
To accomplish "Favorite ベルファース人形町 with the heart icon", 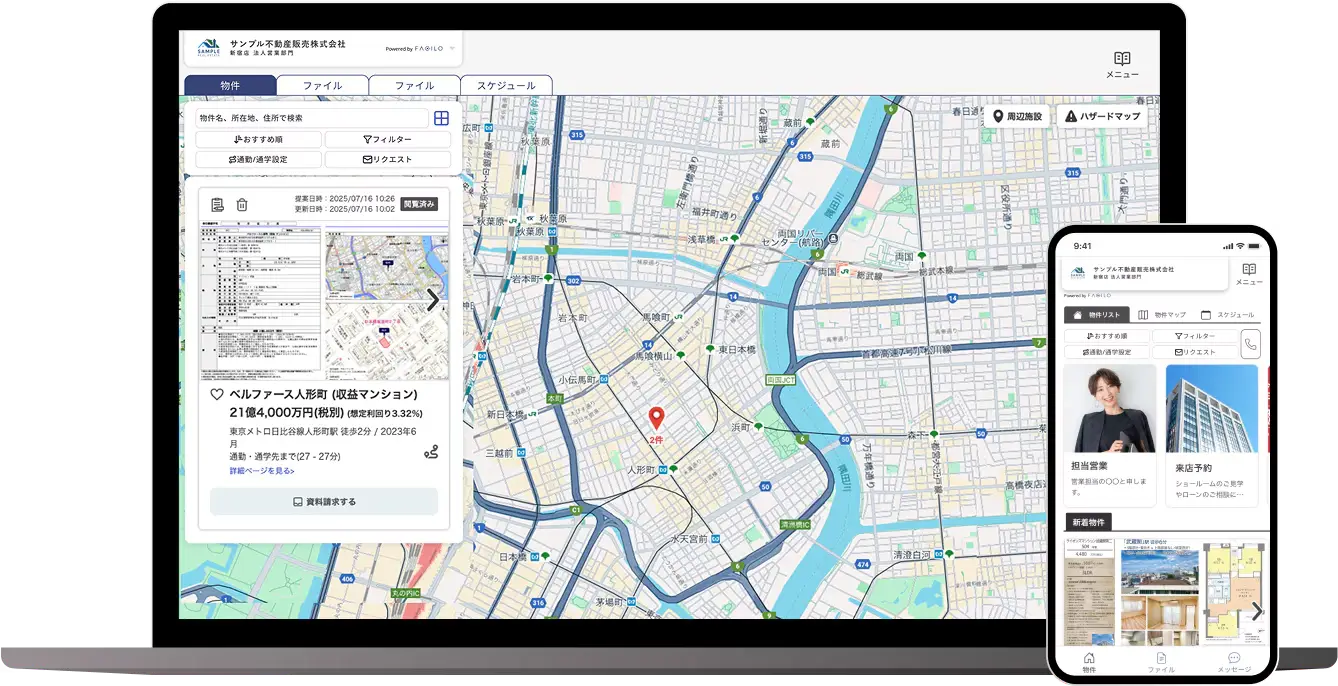I will click(217, 395).
